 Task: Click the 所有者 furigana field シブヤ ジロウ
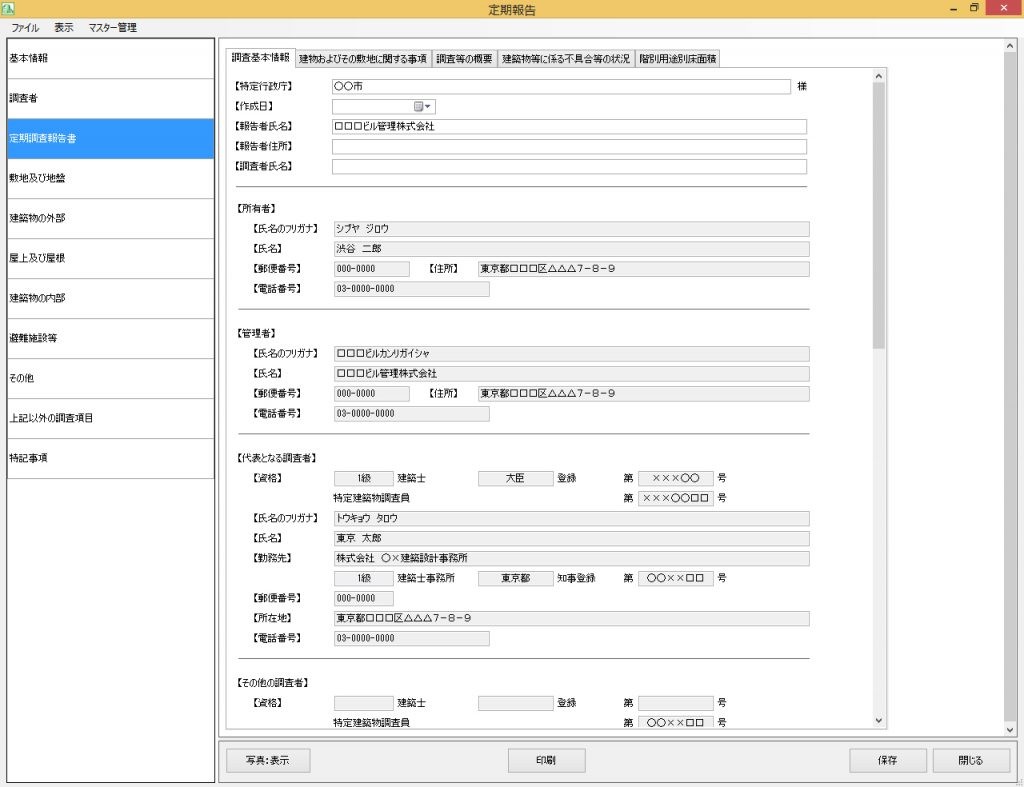(x=571, y=229)
